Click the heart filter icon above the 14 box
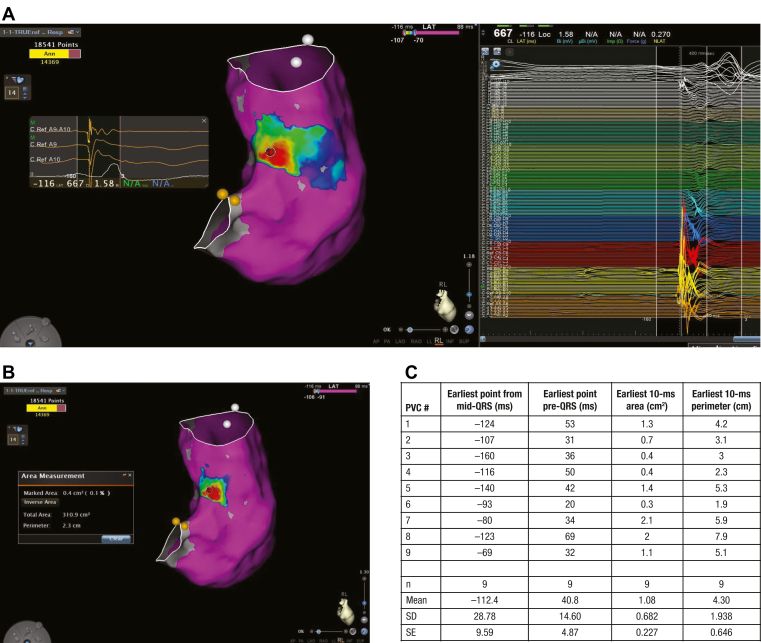The height and width of the screenshot is (643, 761). pyautogui.click(x=18, y=80)
